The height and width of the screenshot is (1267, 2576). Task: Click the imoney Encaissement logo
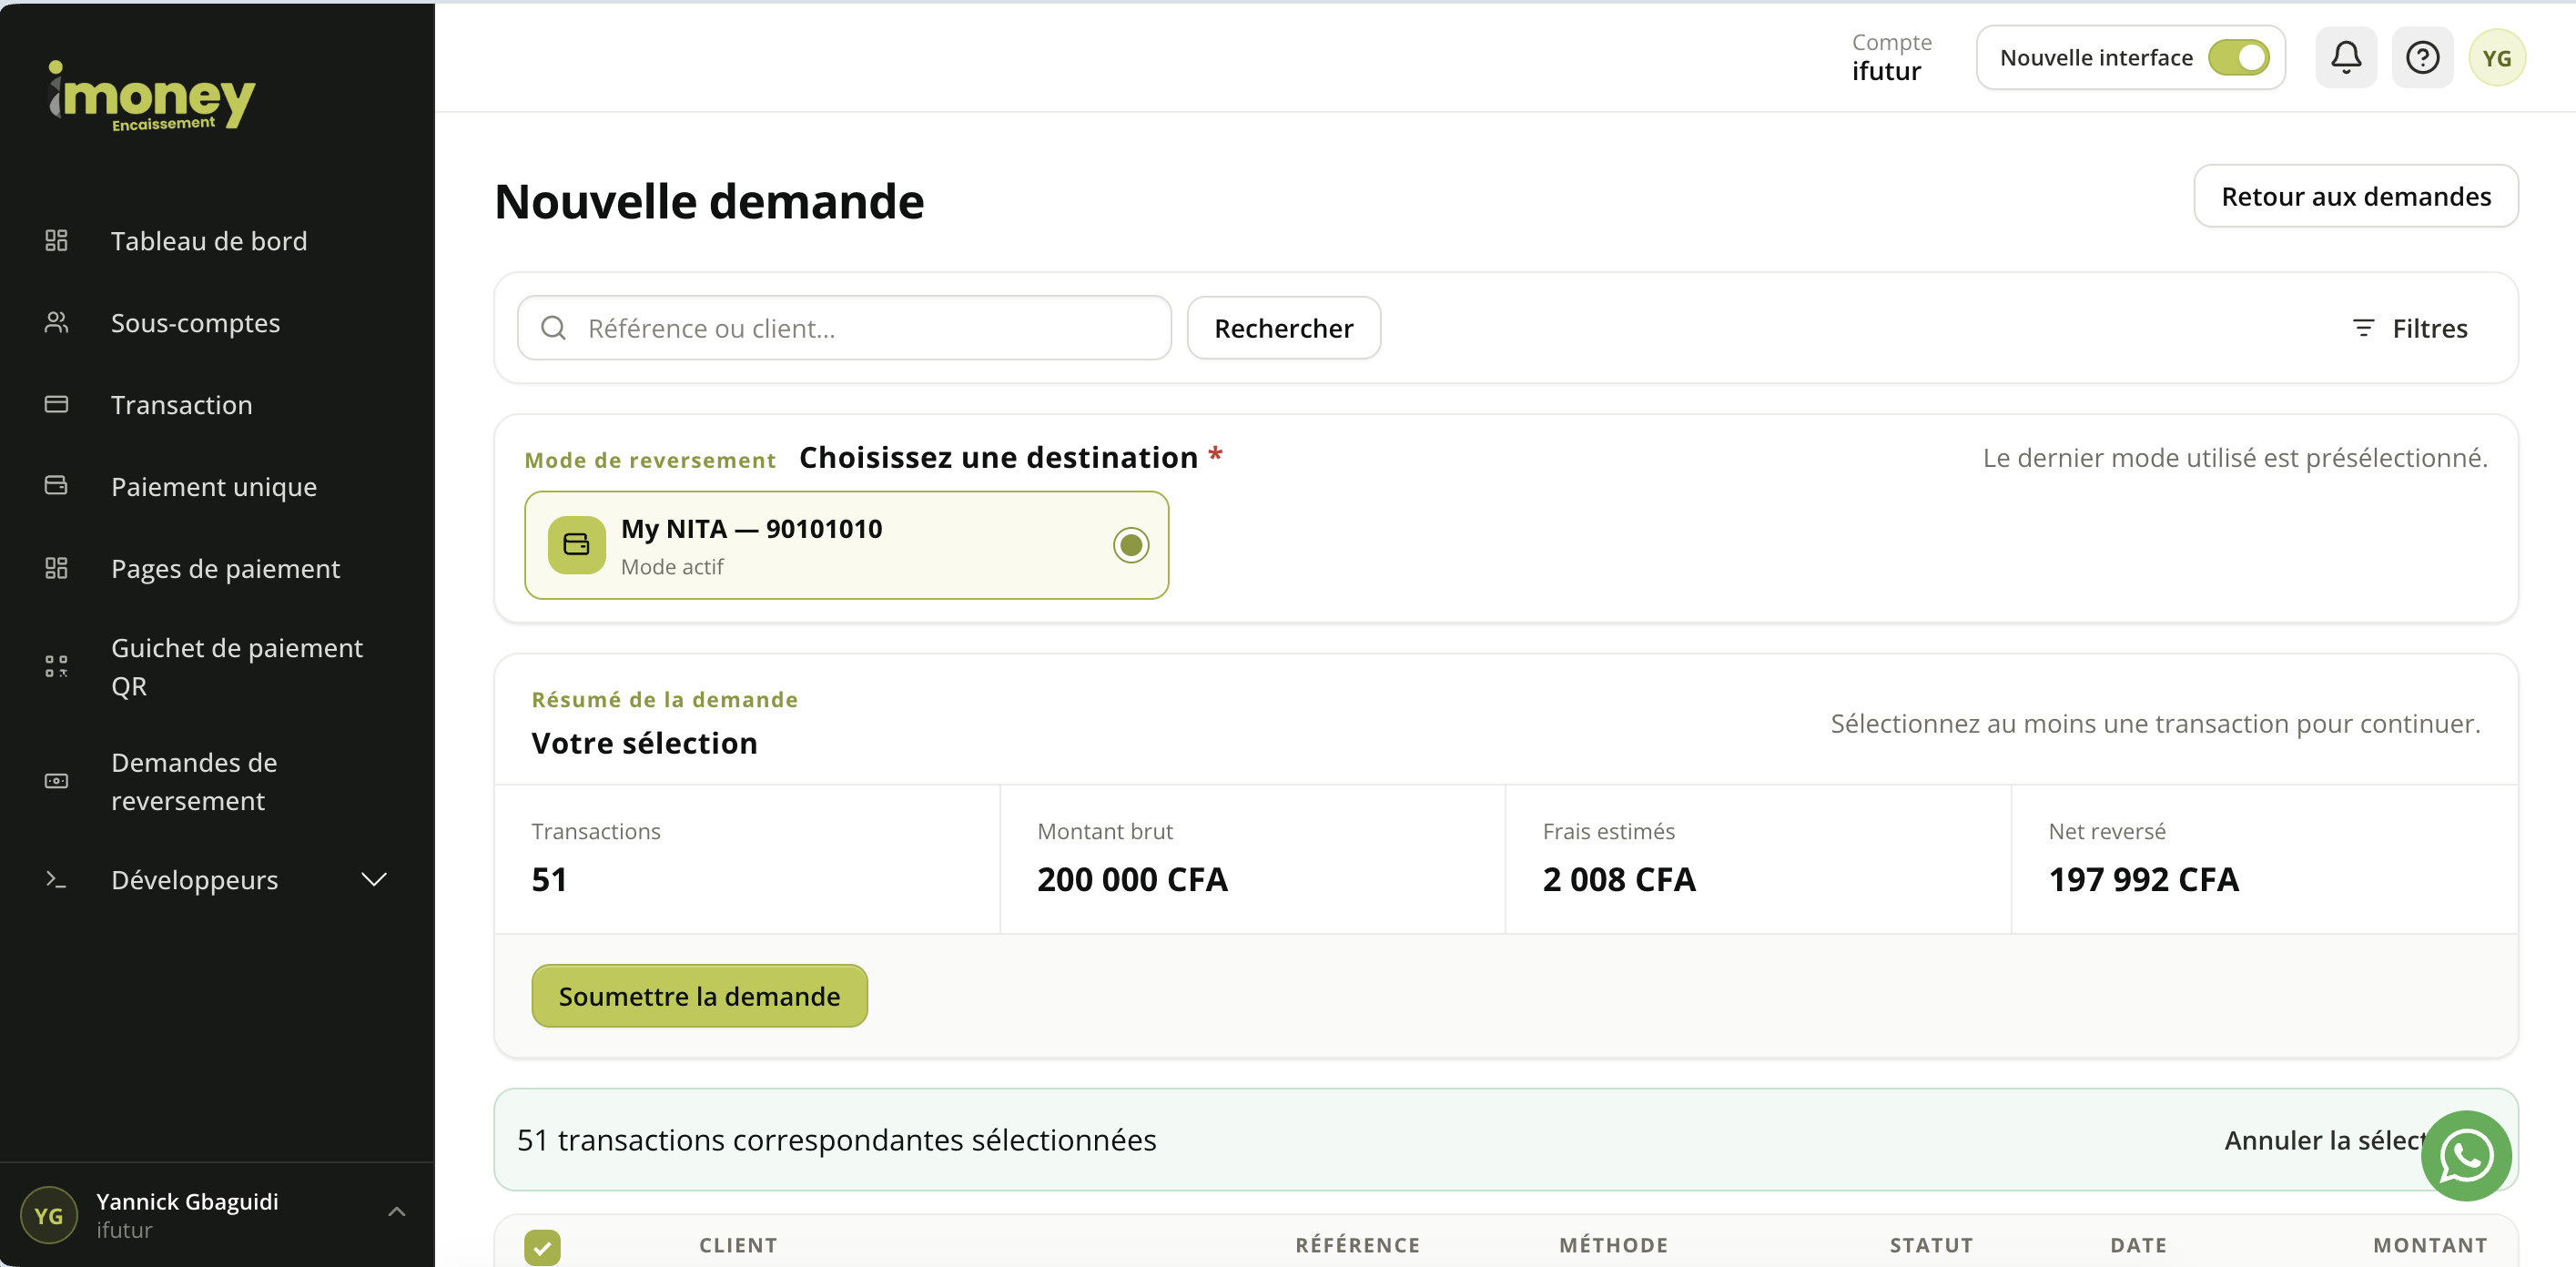tap(152, 96)
